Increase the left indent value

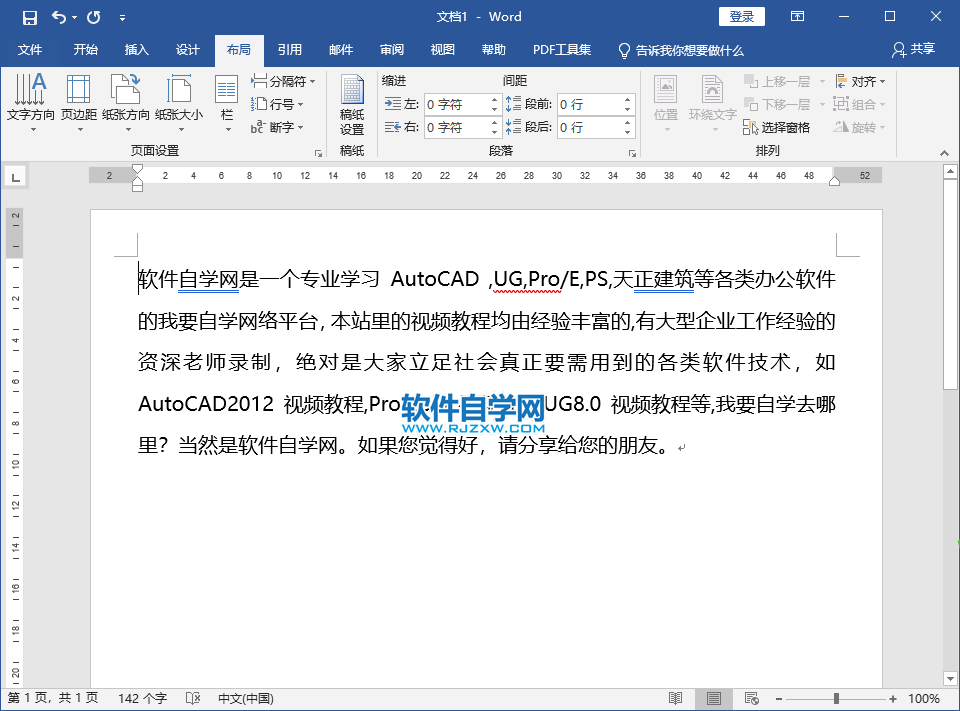(495, 100)
